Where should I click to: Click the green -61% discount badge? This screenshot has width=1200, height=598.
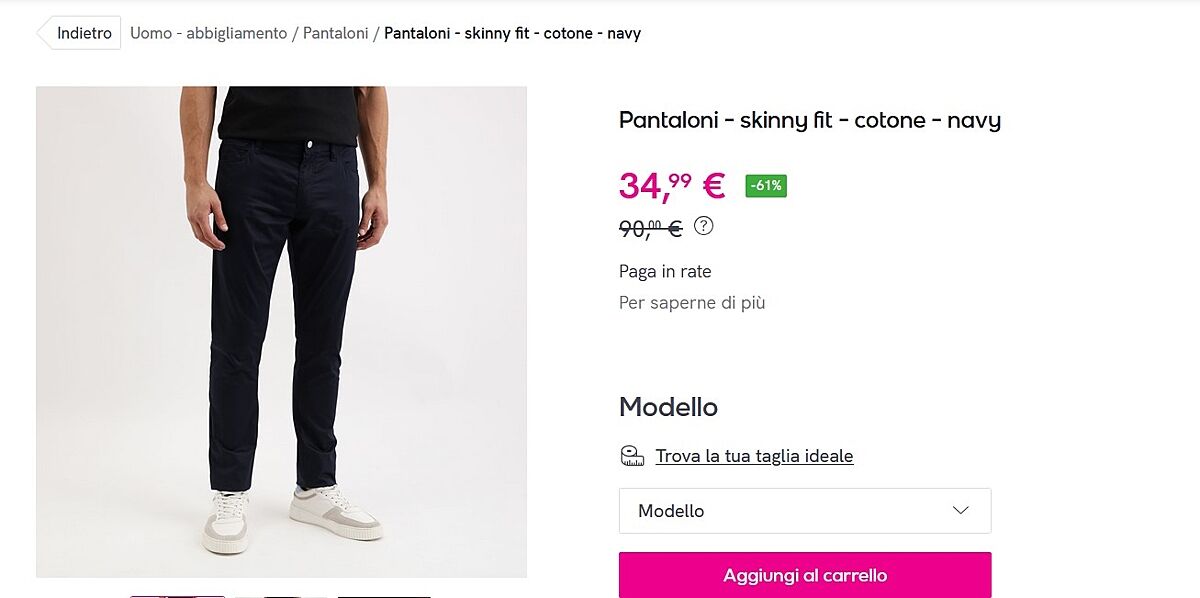766,186
